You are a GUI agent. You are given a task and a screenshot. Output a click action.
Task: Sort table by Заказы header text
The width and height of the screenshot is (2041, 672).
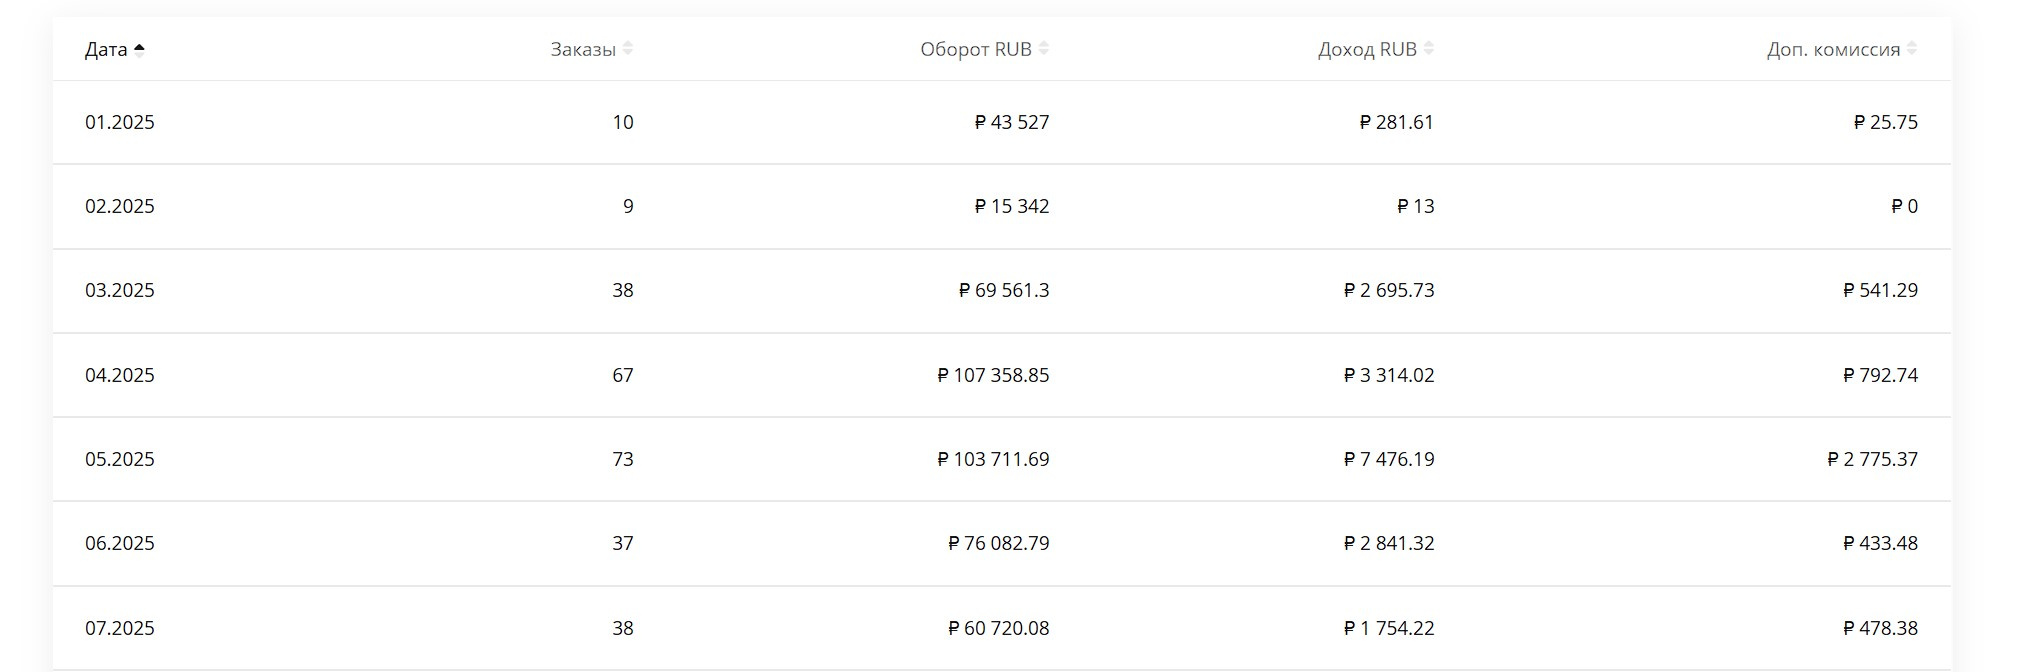click(x=583, y=50)
